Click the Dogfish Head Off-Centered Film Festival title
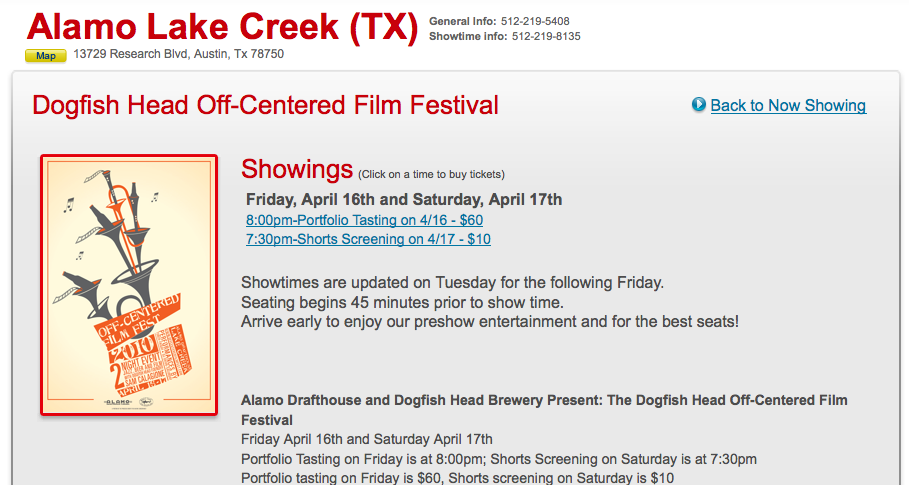Screen dimensions: 909x485 (x=266, y=105)
